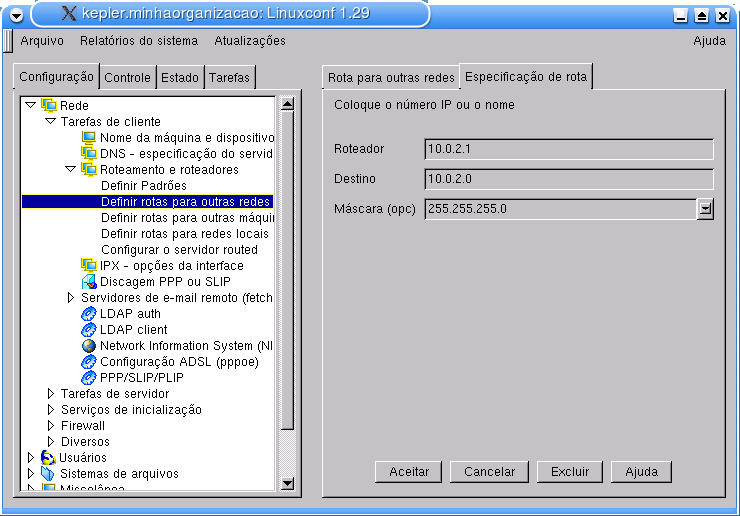The image size is (740, 516).
Task: Click the Cancelar button
Action: click(x=489, y=472)
